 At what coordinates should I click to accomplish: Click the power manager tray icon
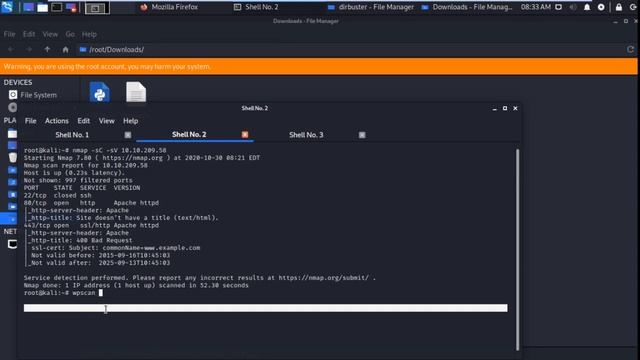click(601, 7)
